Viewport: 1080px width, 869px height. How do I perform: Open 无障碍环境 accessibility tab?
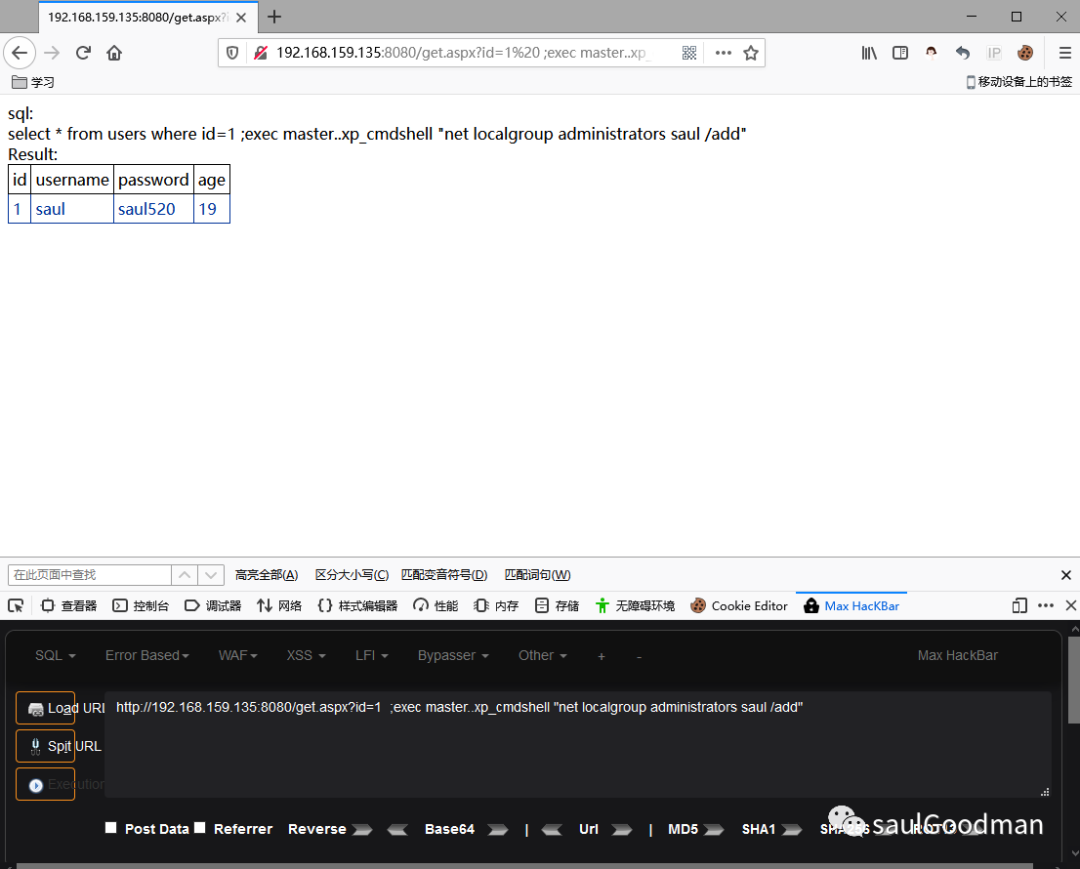[634, 606]
